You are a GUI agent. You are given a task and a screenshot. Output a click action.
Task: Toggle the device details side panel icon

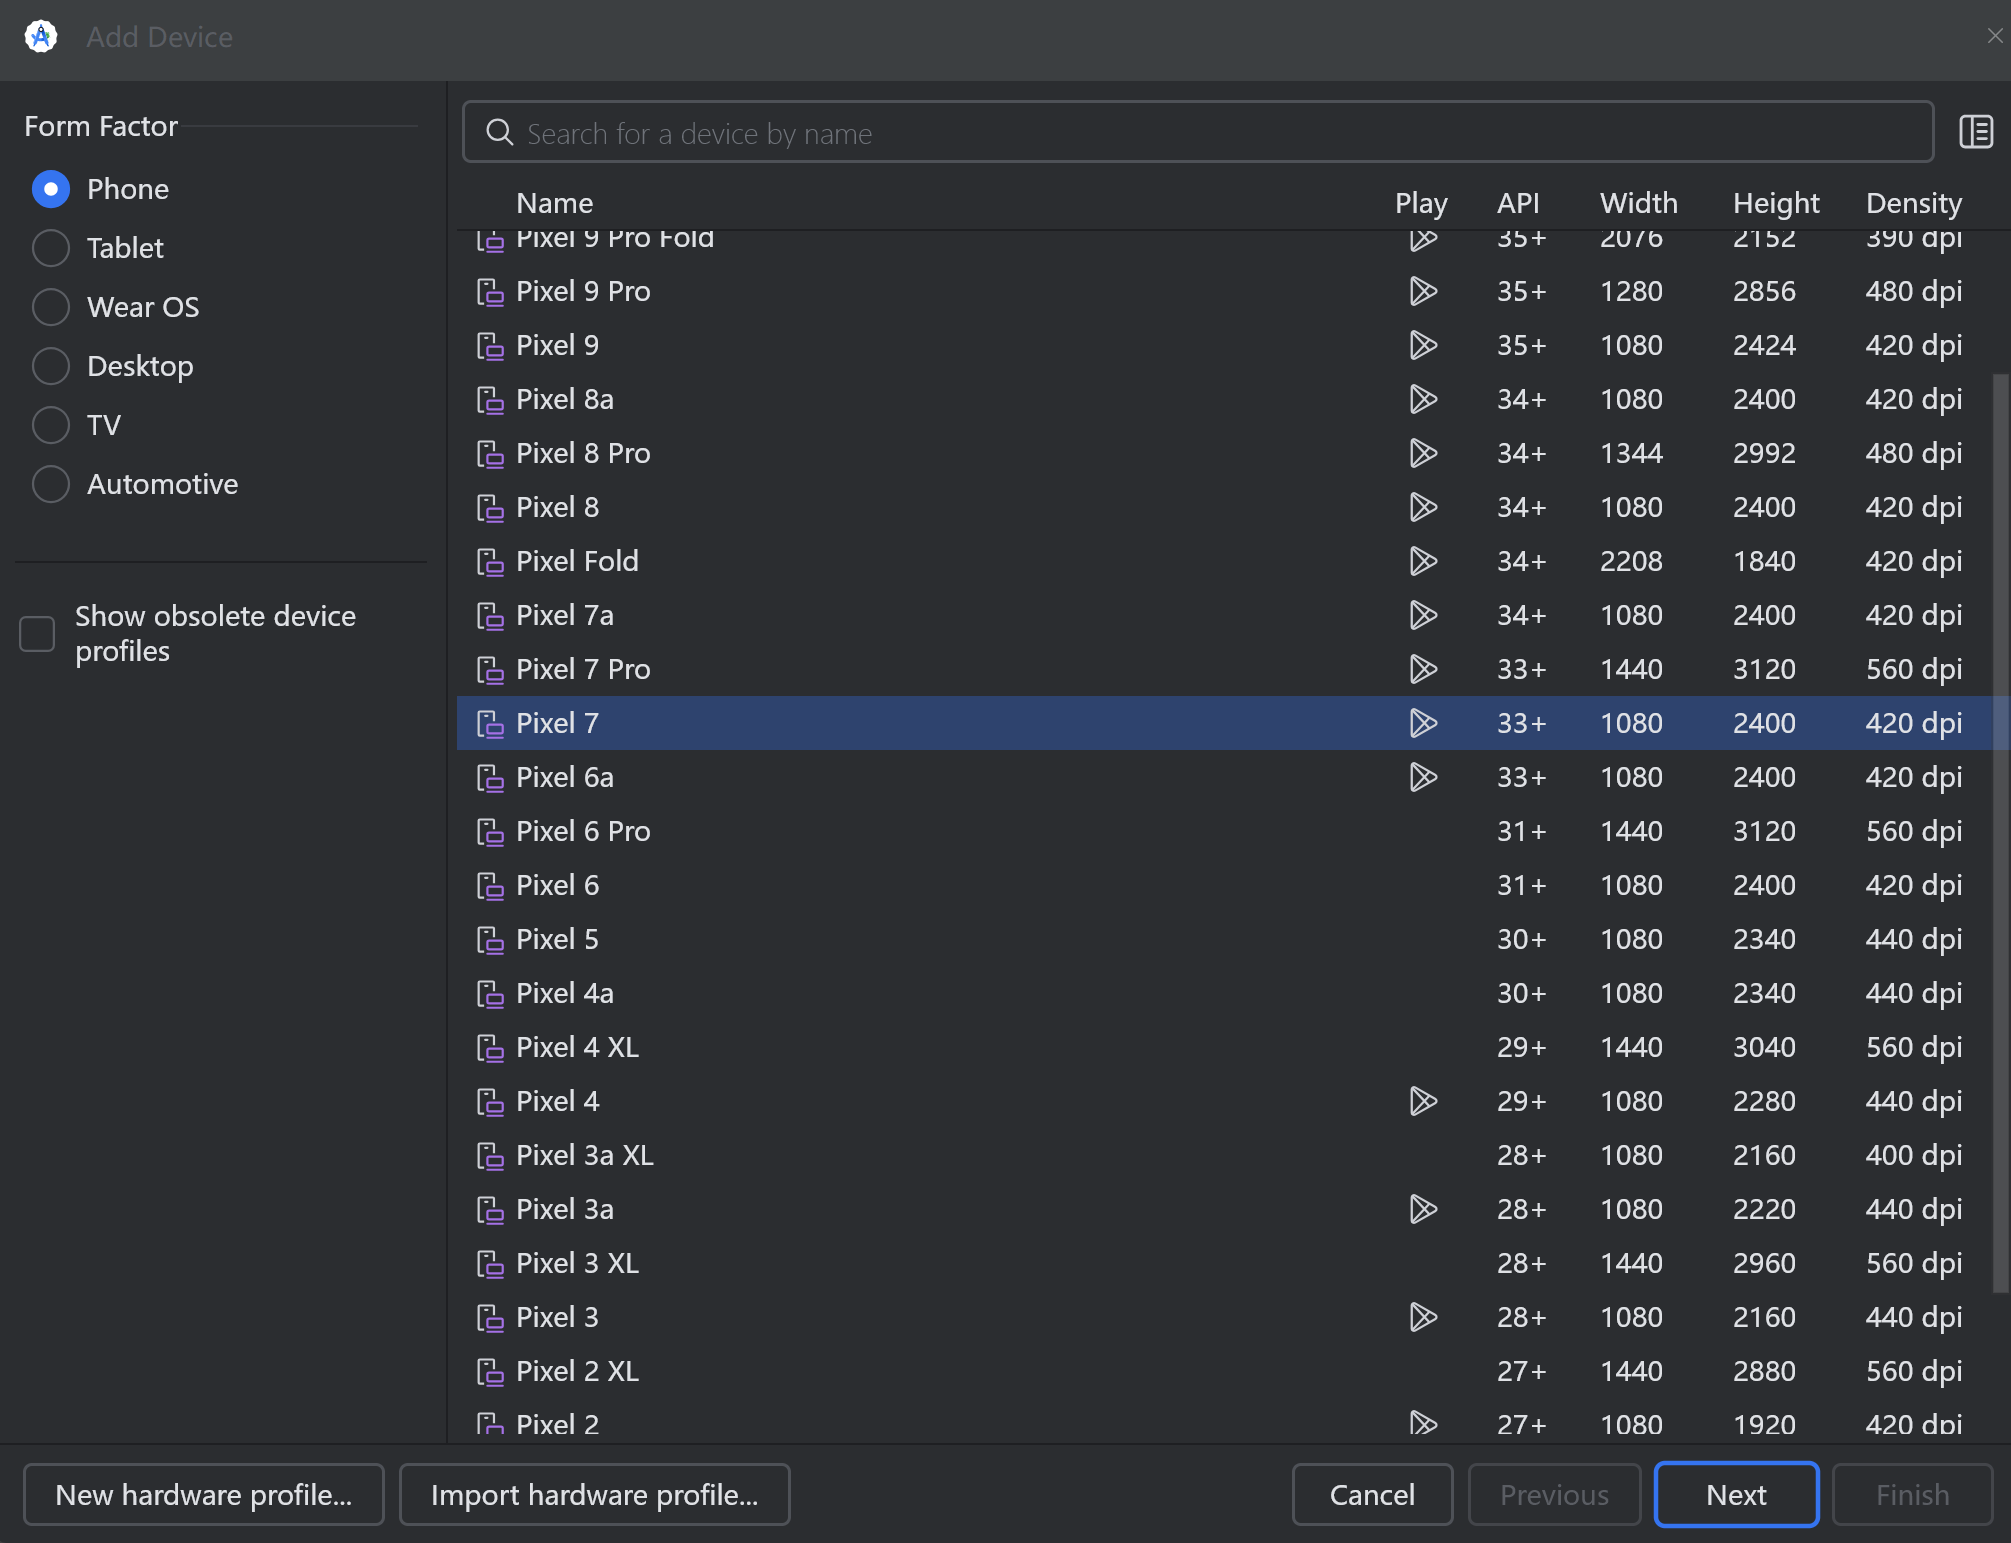click(1976, 132)
